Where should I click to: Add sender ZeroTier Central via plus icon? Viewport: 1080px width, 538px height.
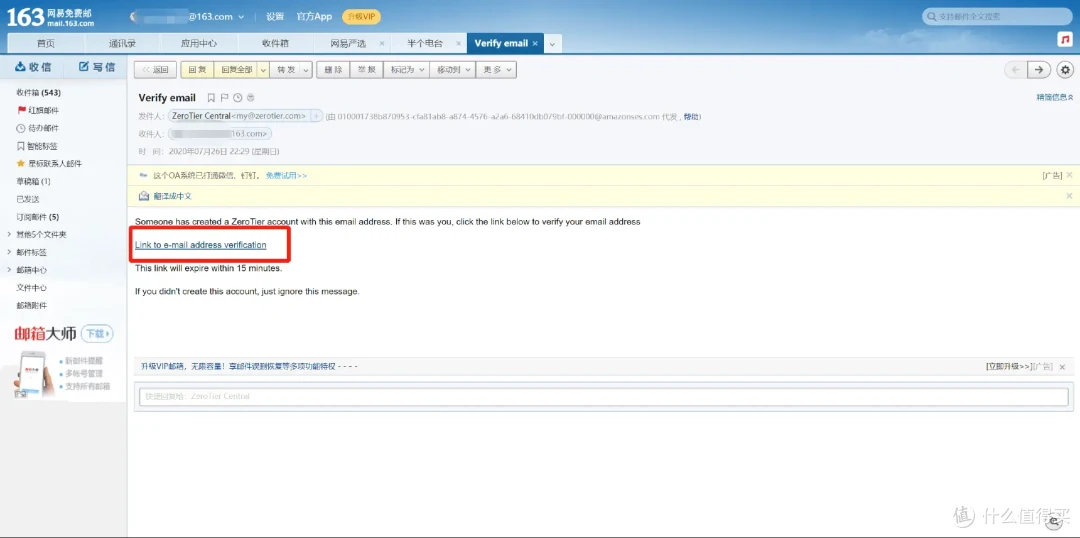[x=317, y=116]
